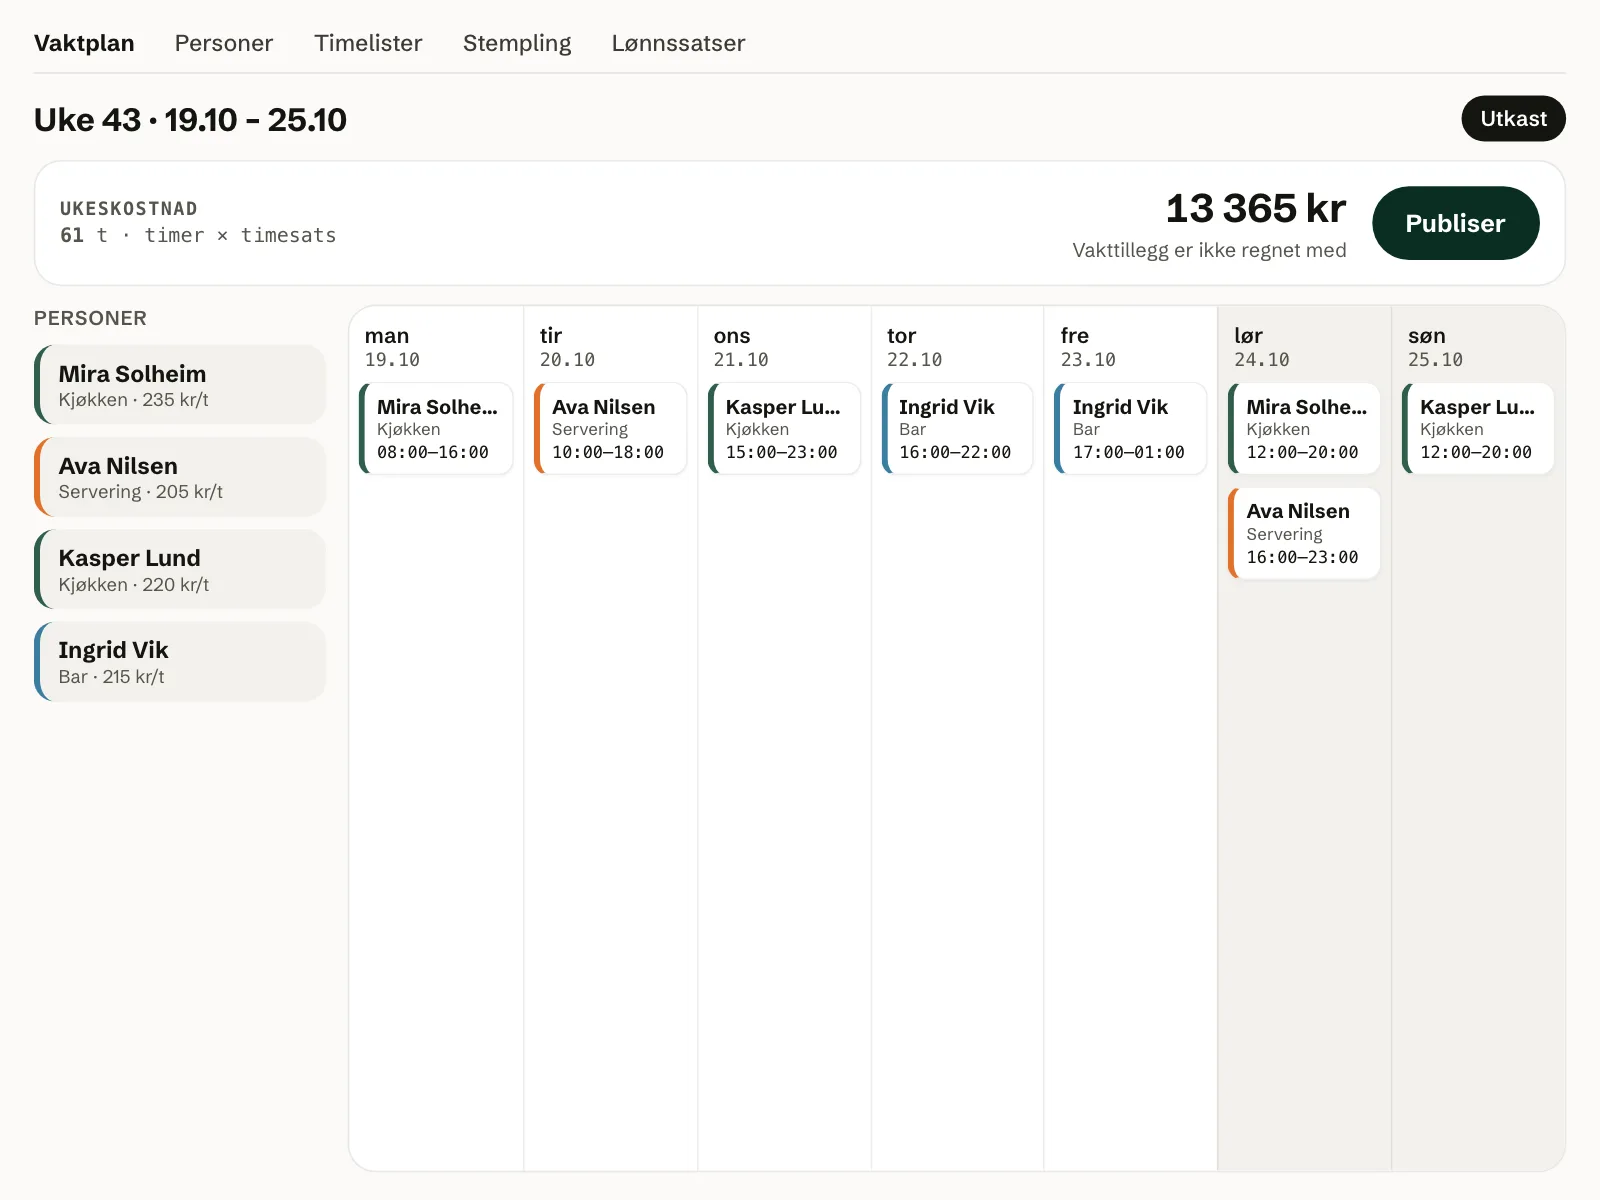This screenshot has height=1200, width=1600.
Task: Switch to the Personer tab
Action: coord(224,43)
